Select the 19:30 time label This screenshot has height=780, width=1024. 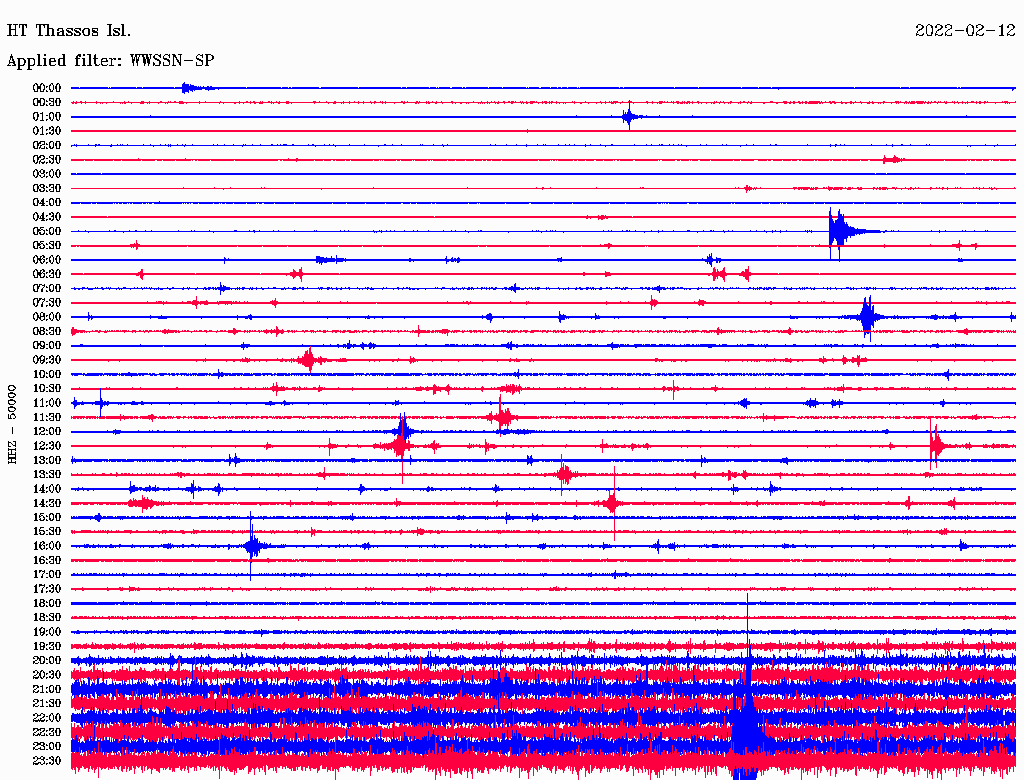pos(46,647)
